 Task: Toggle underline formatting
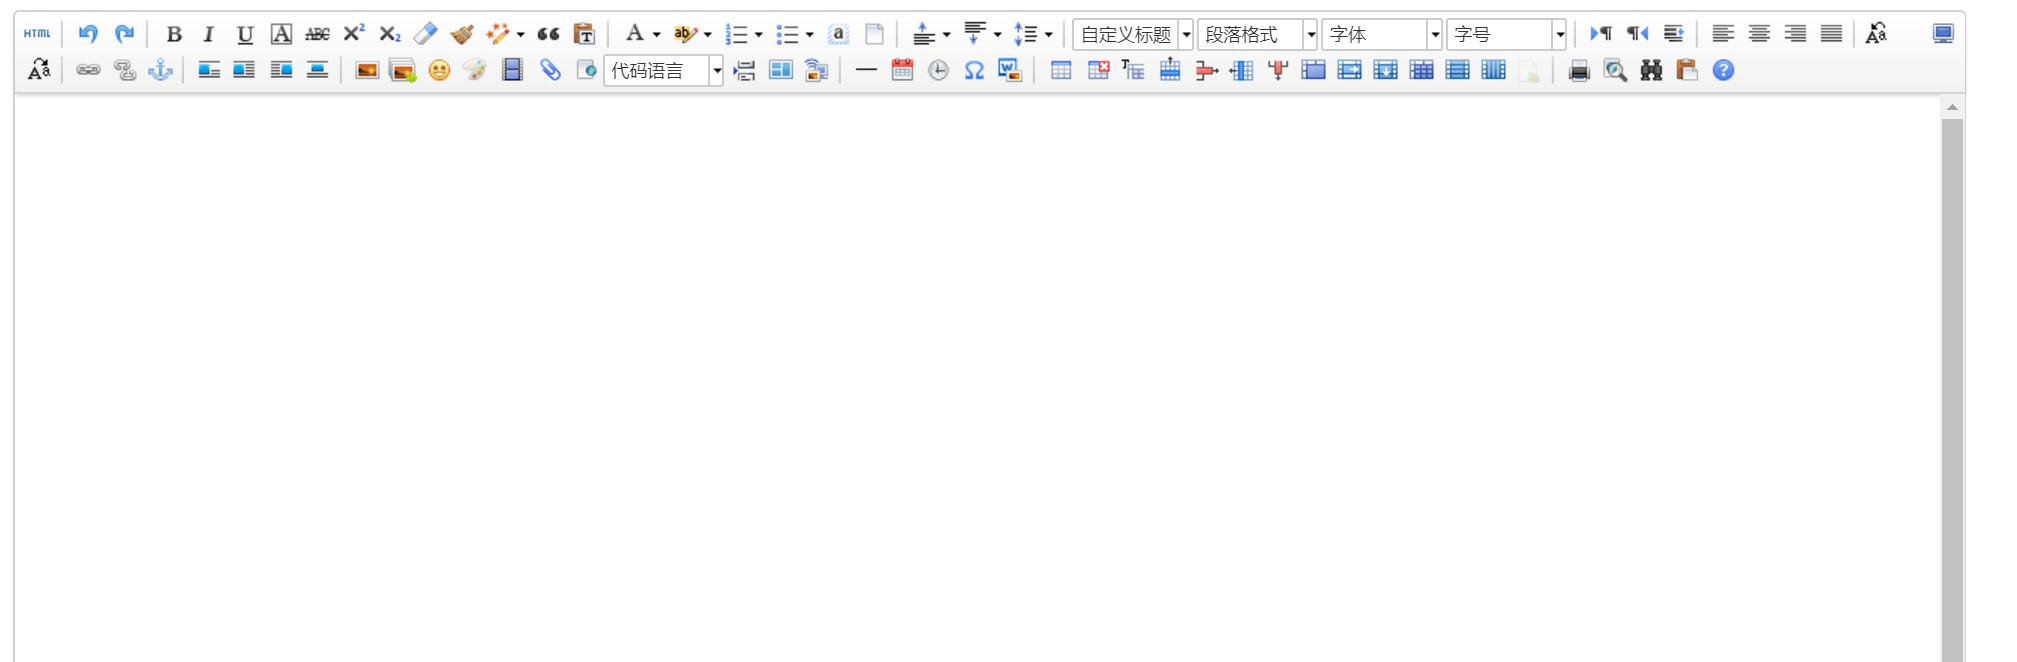[245, 34]
